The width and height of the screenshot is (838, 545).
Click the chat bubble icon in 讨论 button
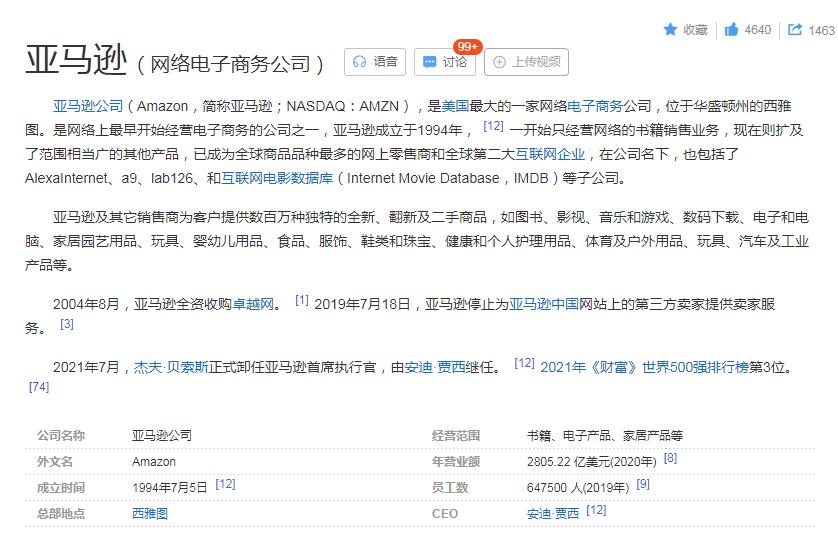coord(429,62)
